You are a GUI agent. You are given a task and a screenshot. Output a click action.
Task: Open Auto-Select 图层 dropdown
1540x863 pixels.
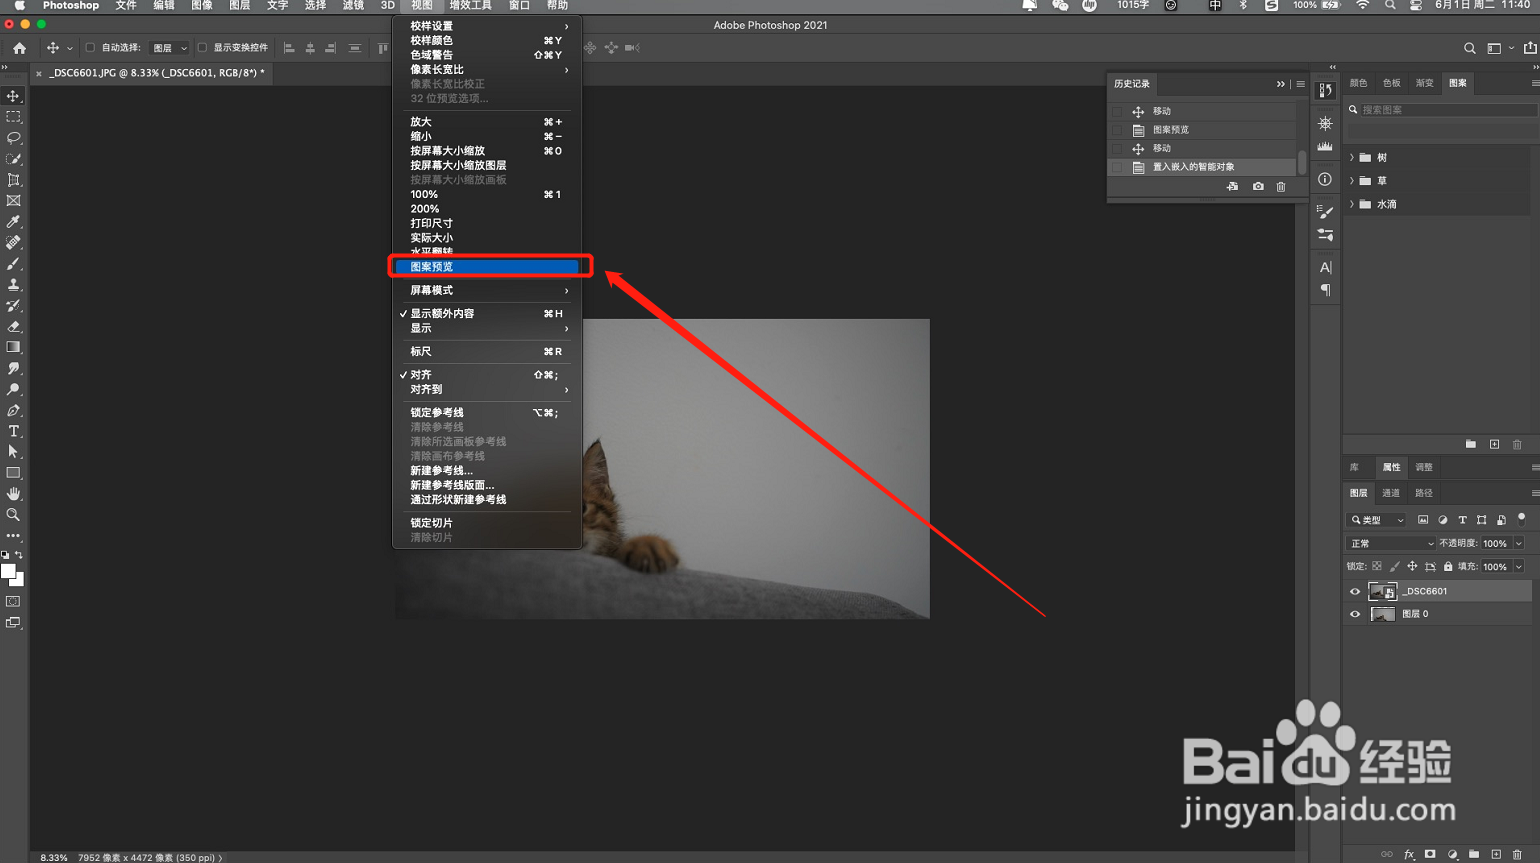click(x=169, y=48)
